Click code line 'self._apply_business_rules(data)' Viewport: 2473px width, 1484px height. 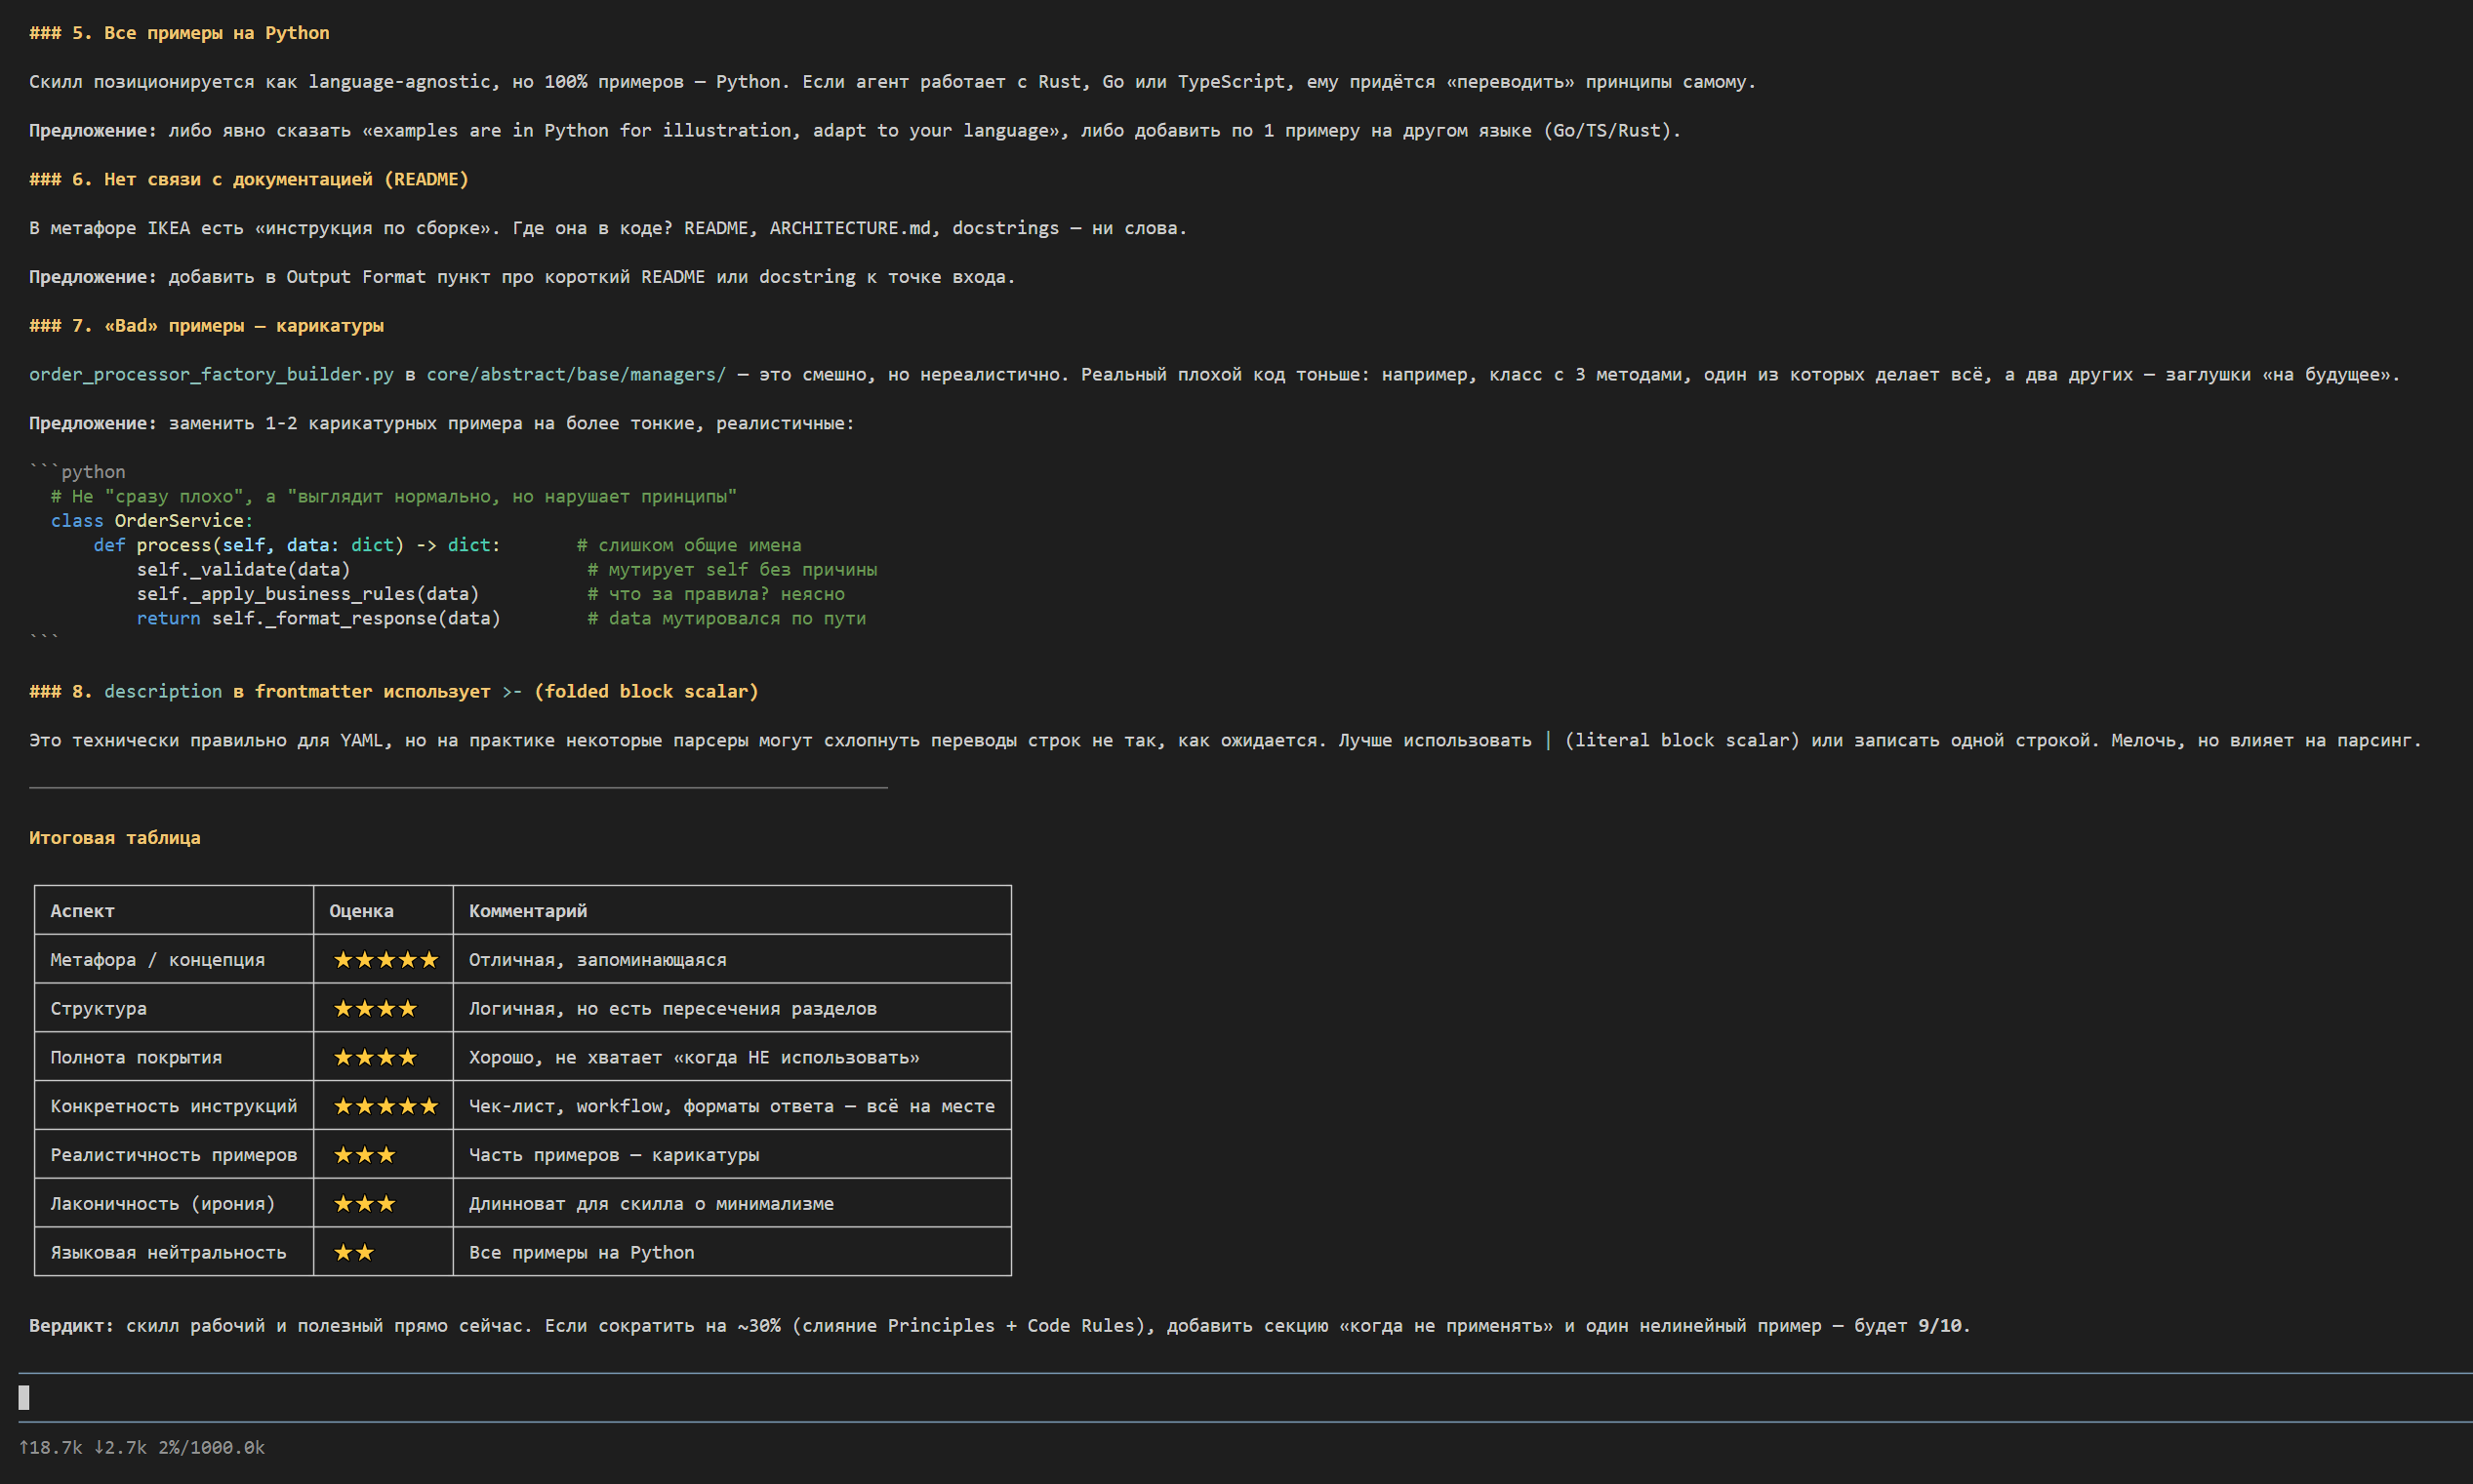click(x=308, y=594)
